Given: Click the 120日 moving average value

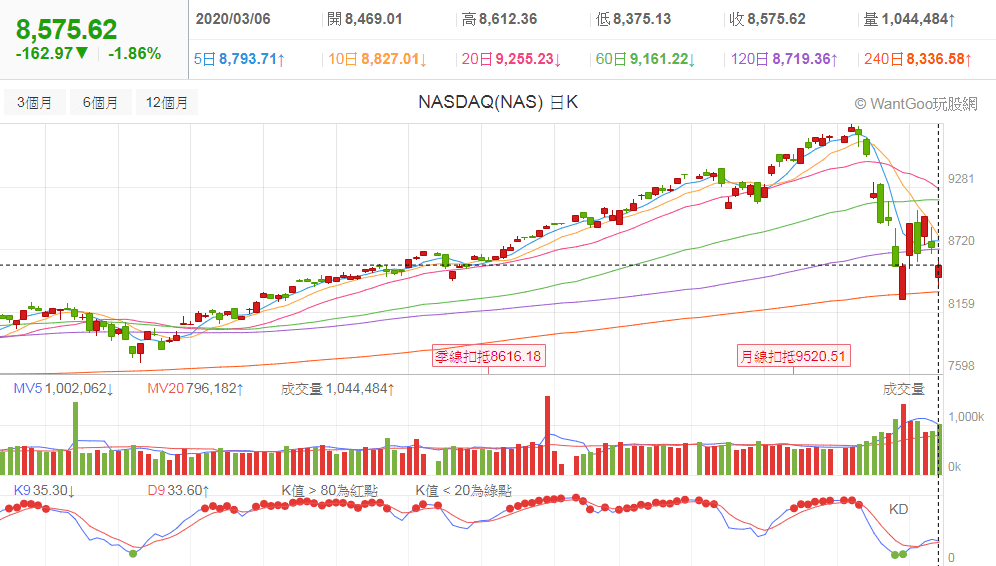Looking at the screenshot, I should [x=780, y=59].
